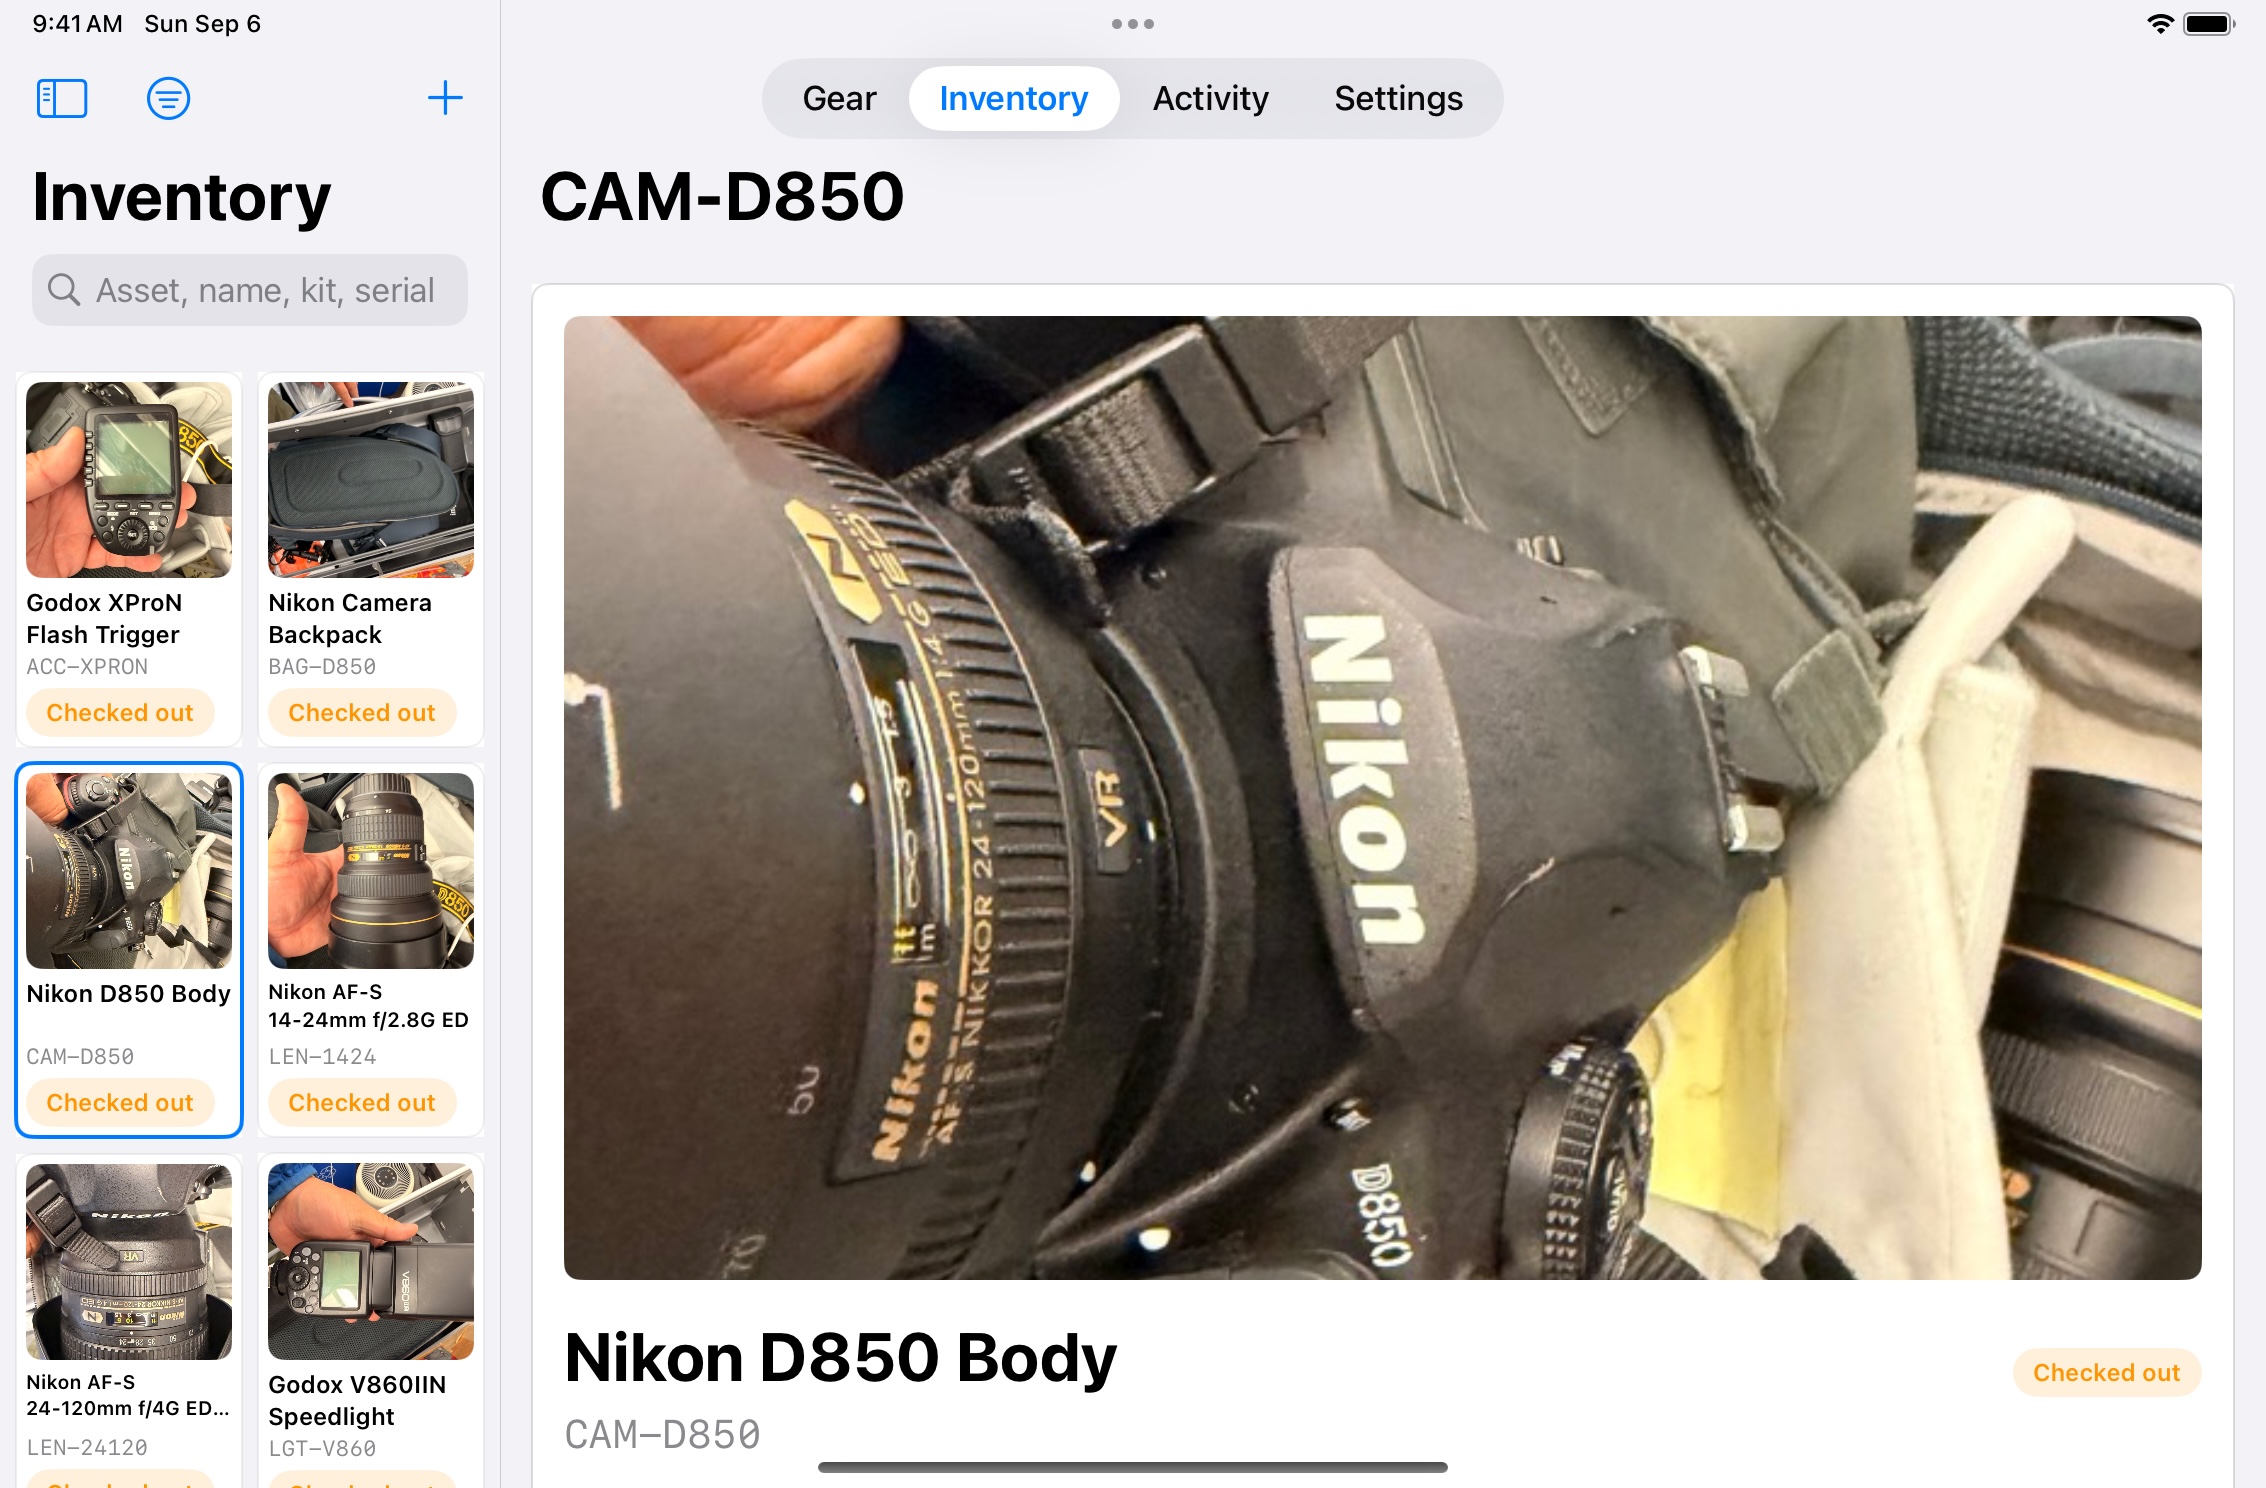Click the CAM-D850 code under detail heading
Viewport: 2266px width, 1488px height.
662,1435
